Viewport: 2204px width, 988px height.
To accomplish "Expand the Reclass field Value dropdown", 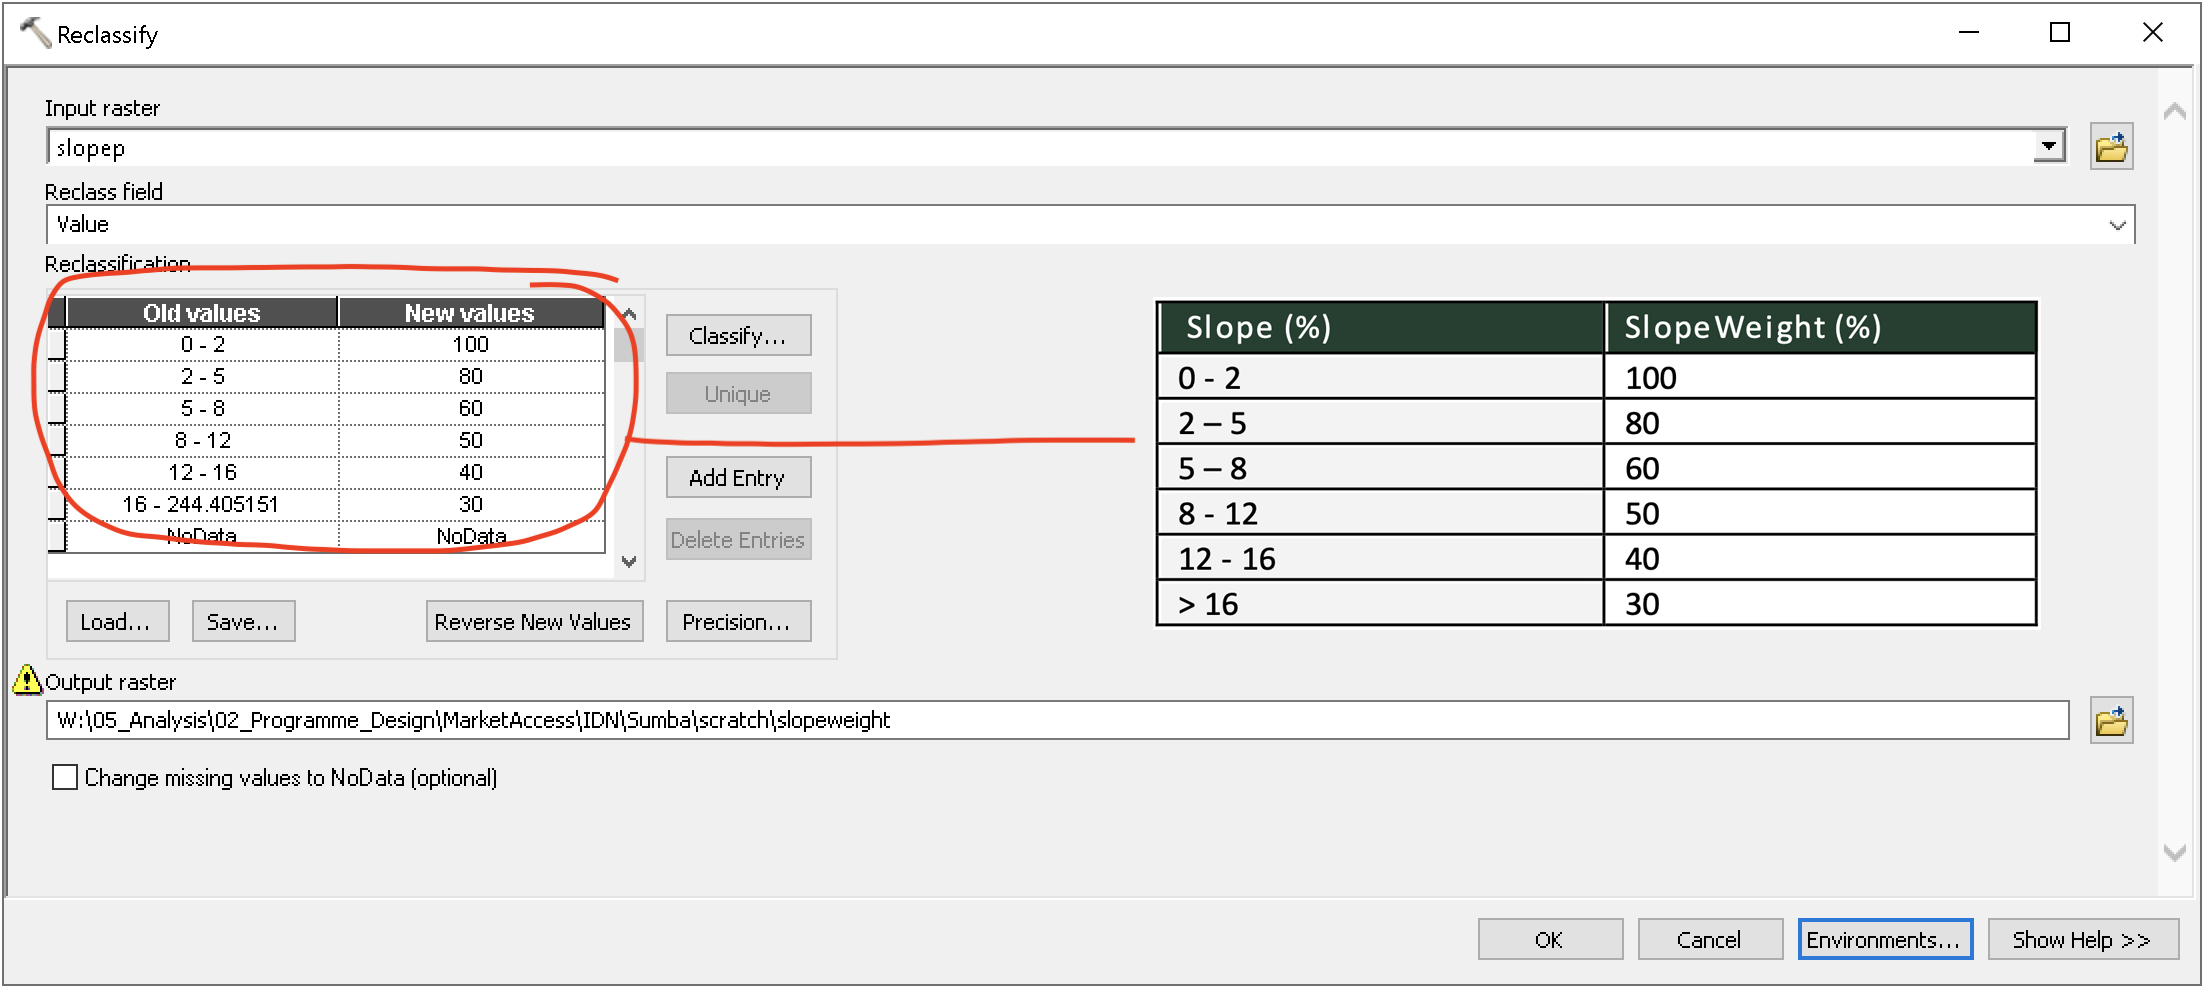I will 2116,225.
